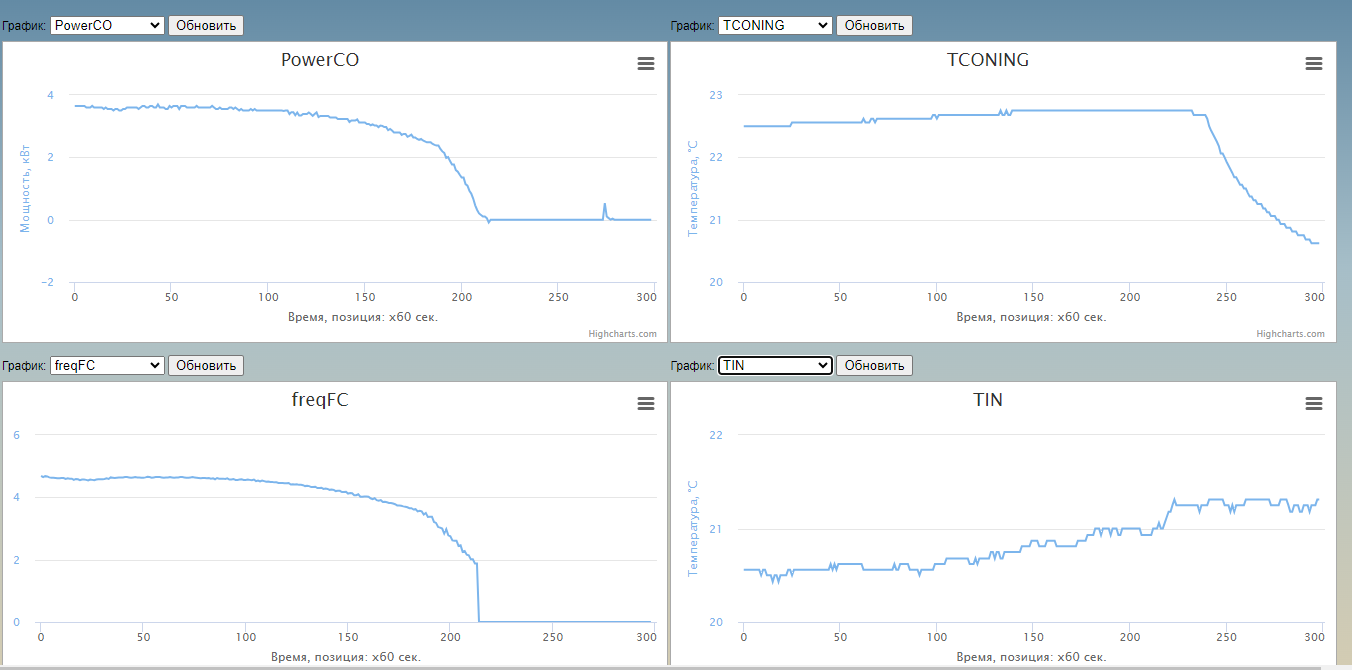This screenshot has width=1352, height=670.
Task: Open the TIN chart hamburger menu
Action: pos(1314,403)
